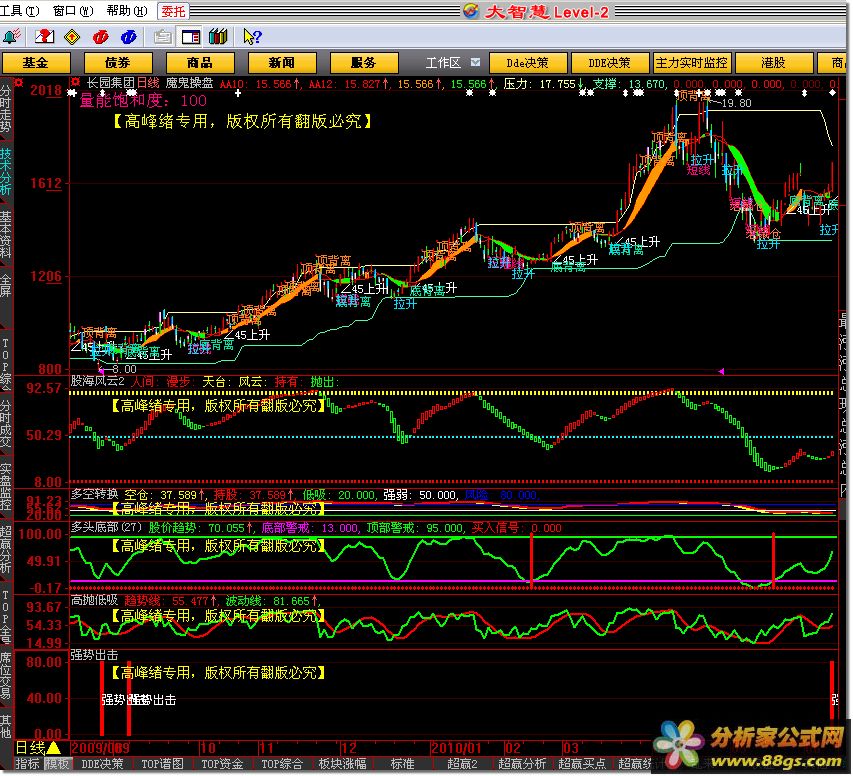Switch to the 超赢分析 bottom tab

click(x=522, y=765)
